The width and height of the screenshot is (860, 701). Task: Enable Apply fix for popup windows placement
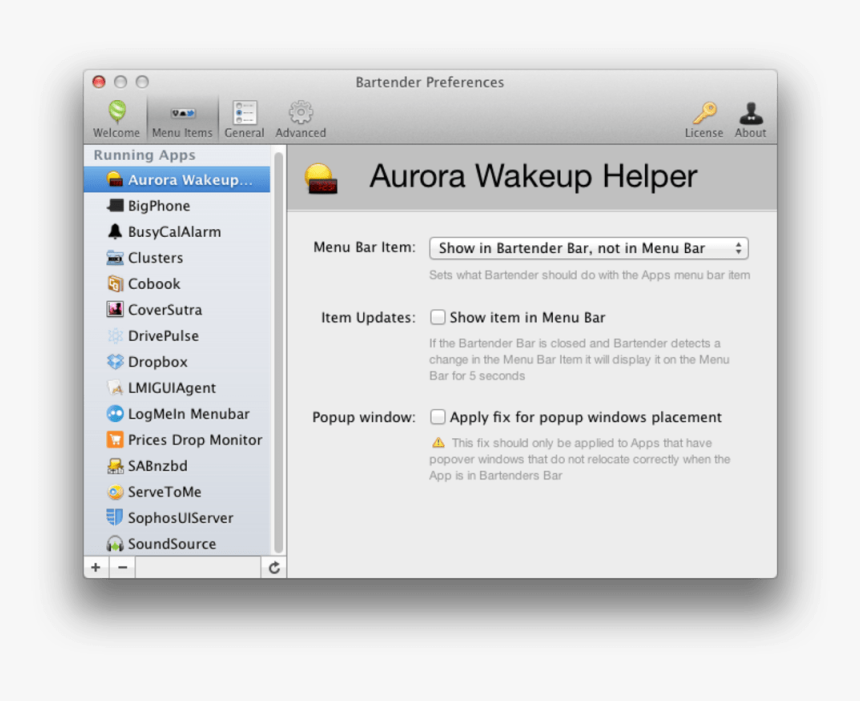(437, 417)
